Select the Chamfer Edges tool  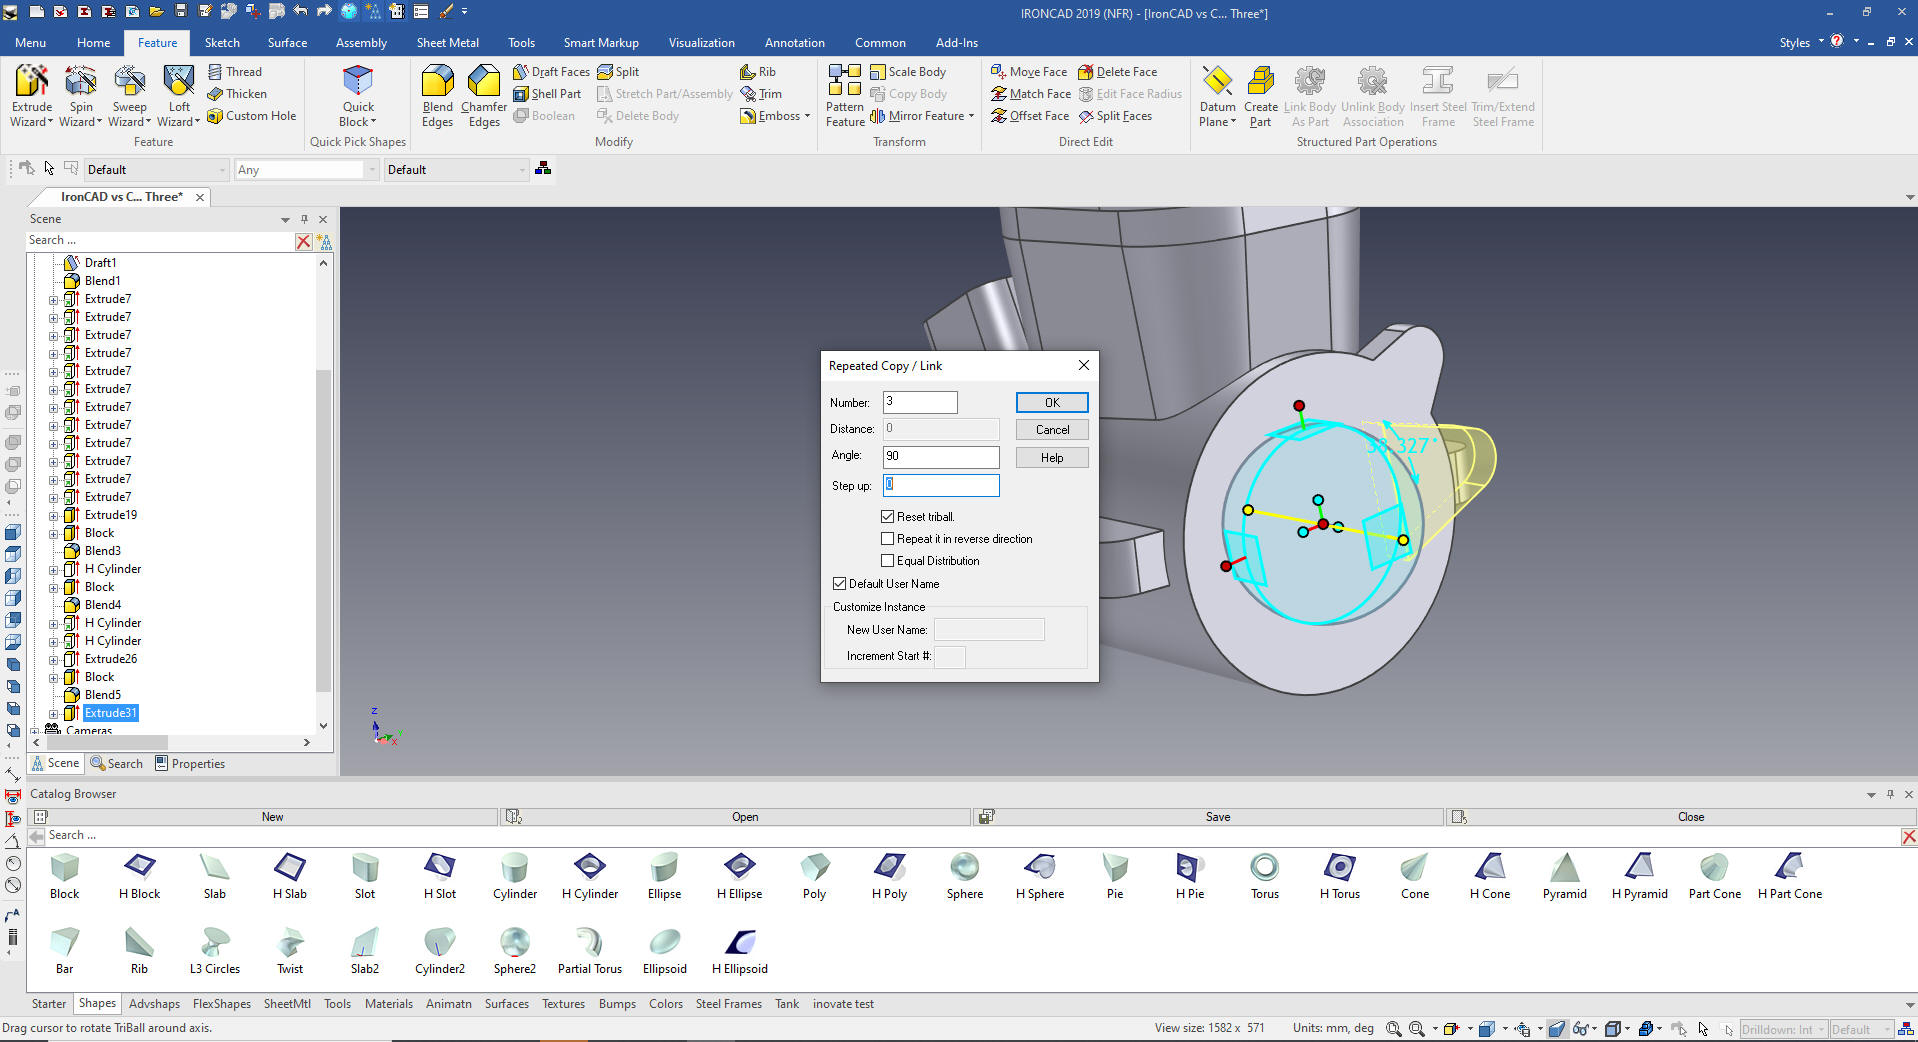[x=484, y=82]
